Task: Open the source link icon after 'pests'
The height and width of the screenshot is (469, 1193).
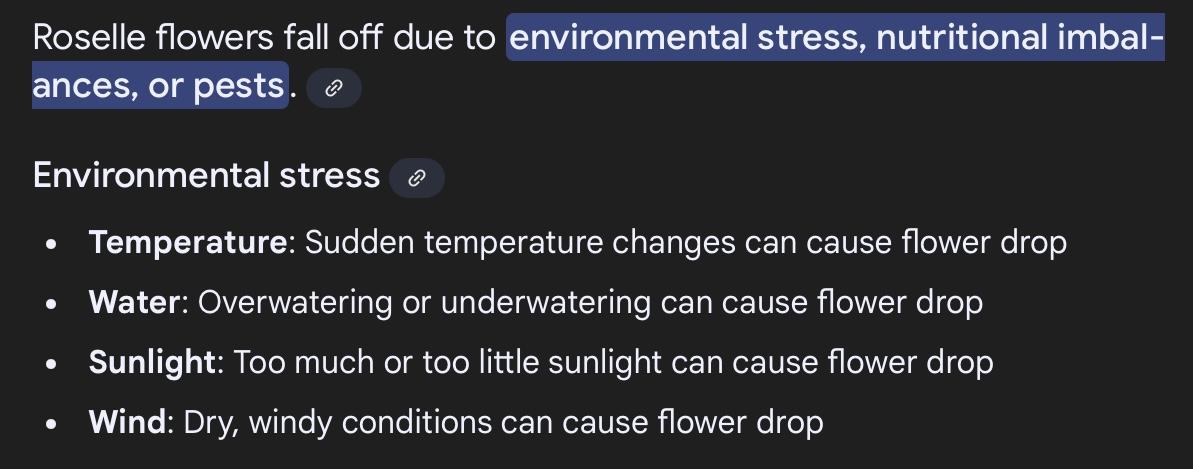Action: point(333,88)
